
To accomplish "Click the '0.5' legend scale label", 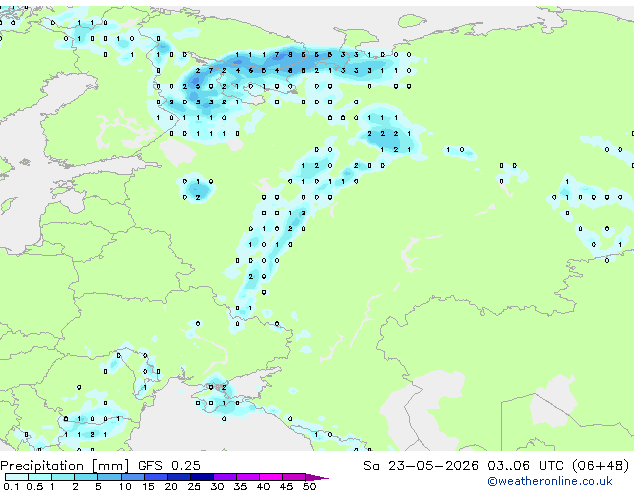I will coord(34,486).
